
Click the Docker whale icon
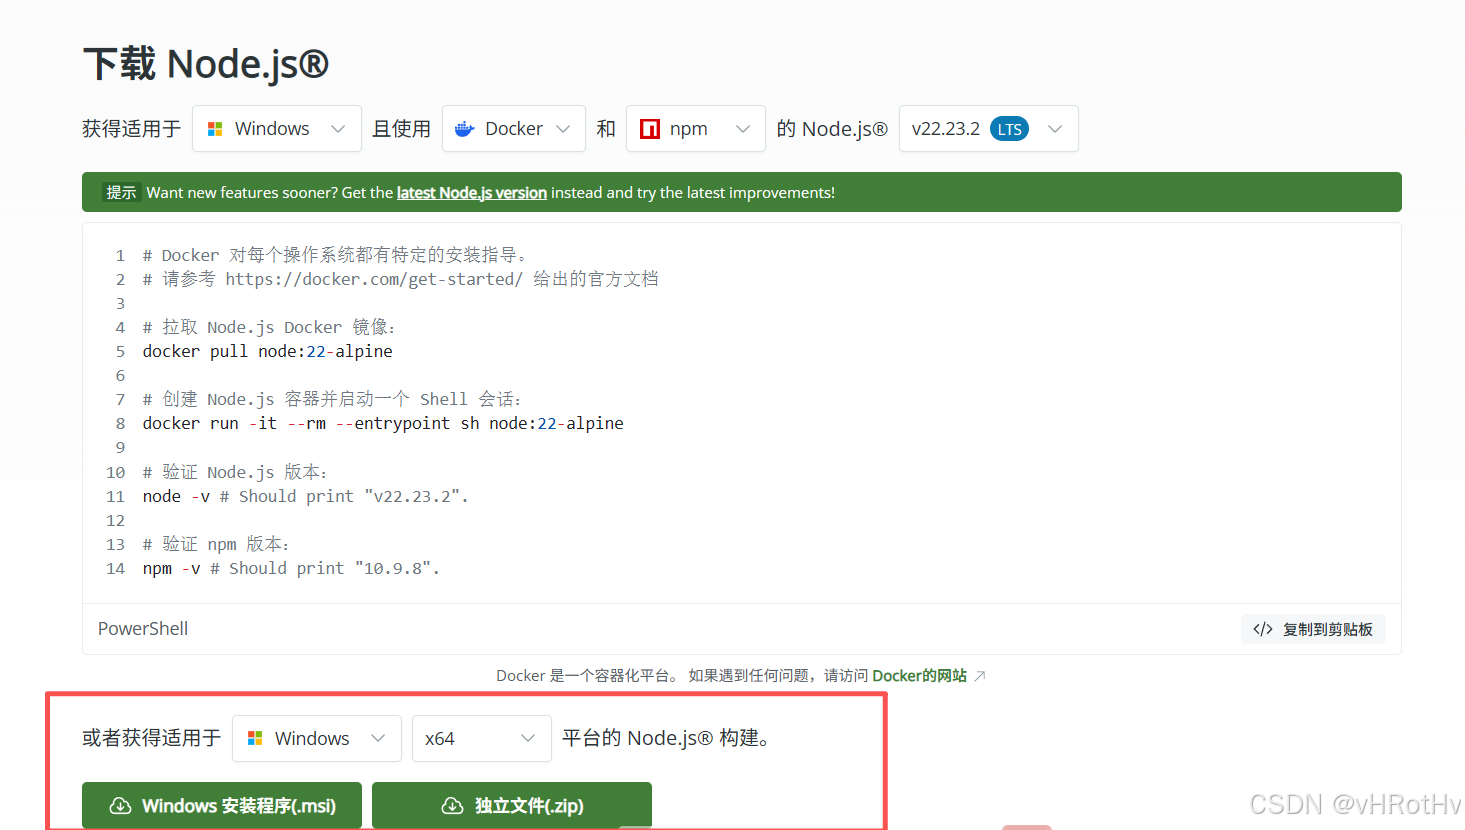coord(464,129)
